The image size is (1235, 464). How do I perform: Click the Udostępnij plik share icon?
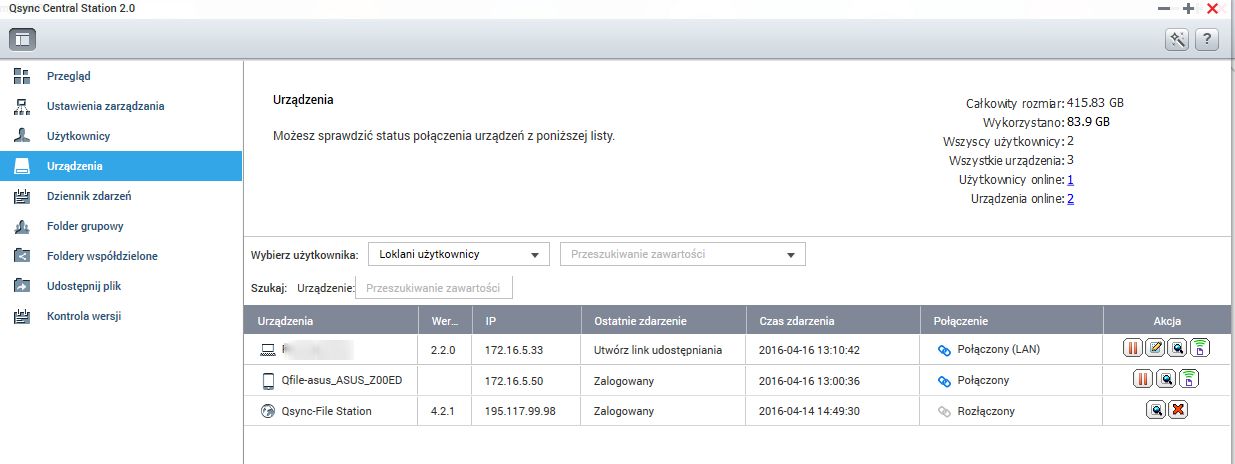(22, 286)
